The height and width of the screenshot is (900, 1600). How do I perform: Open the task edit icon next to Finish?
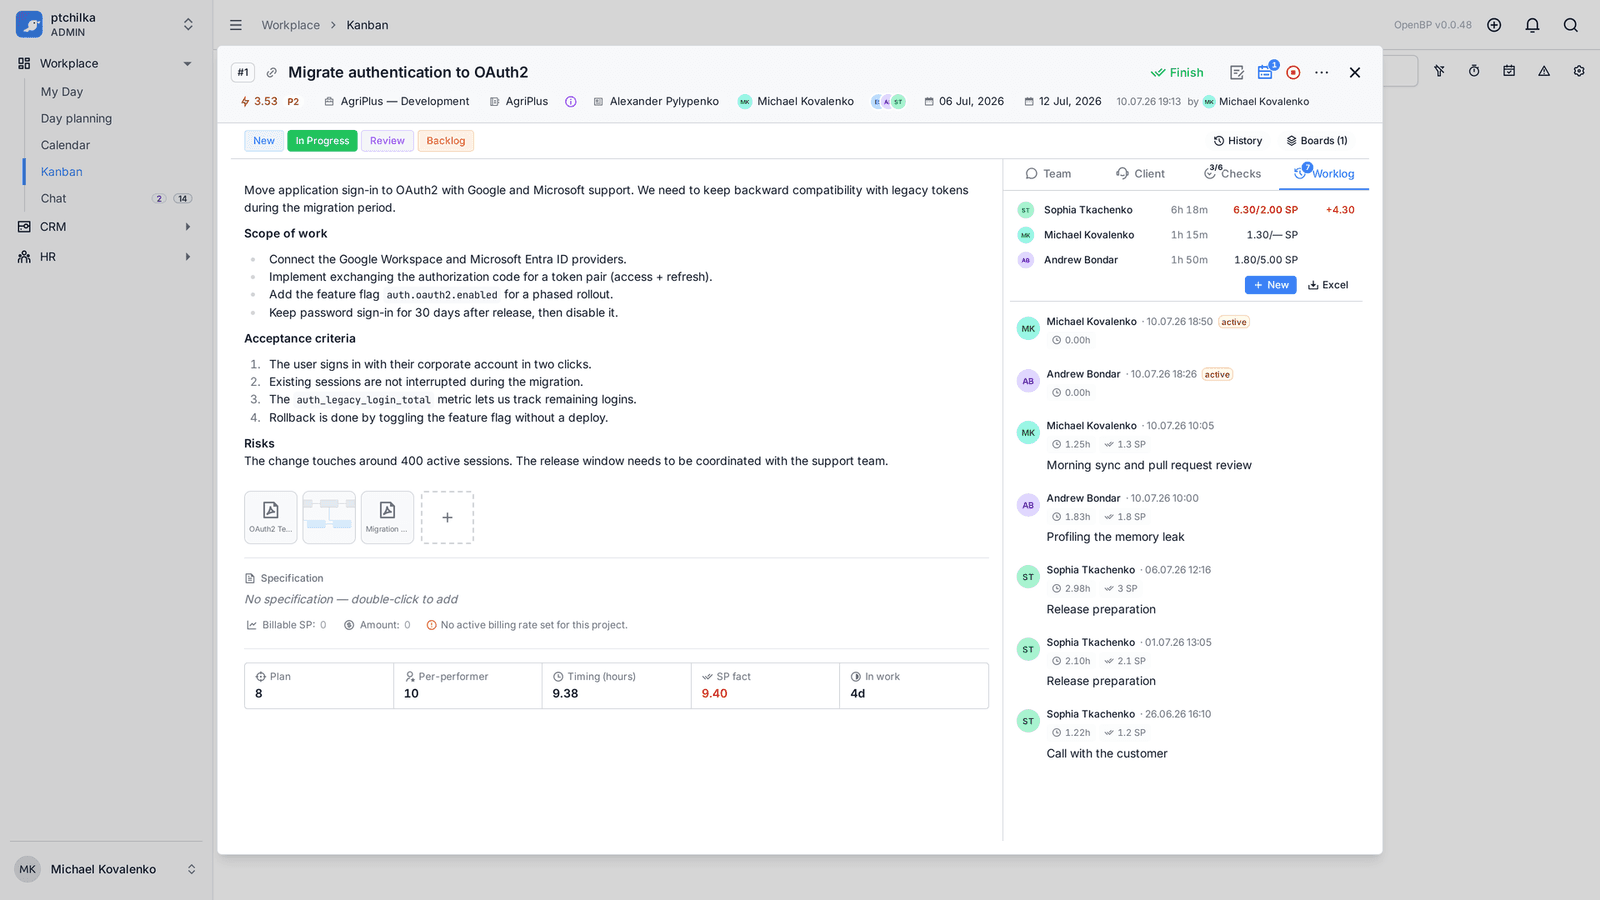click(1237, 72)
